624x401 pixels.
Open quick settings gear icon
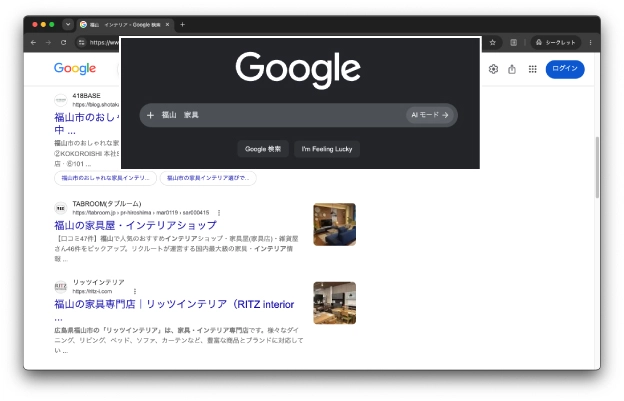pos(493,69)
